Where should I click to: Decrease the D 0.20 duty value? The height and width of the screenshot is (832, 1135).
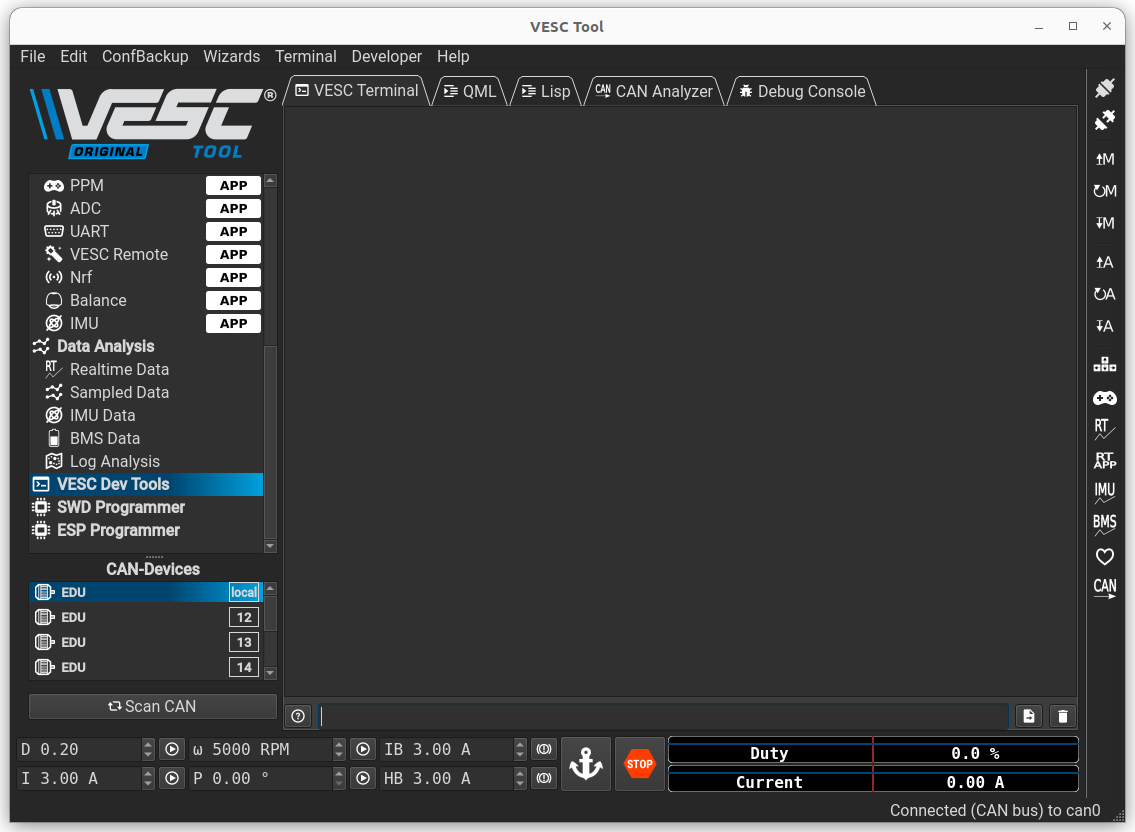coord(148,752)
